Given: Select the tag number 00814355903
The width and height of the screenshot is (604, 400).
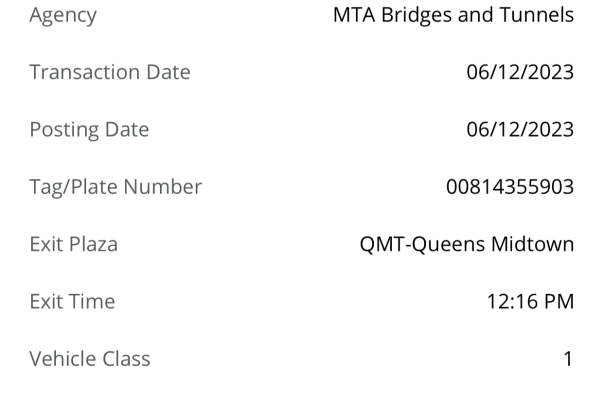Looking at the screenshot, I should [509, 186].
